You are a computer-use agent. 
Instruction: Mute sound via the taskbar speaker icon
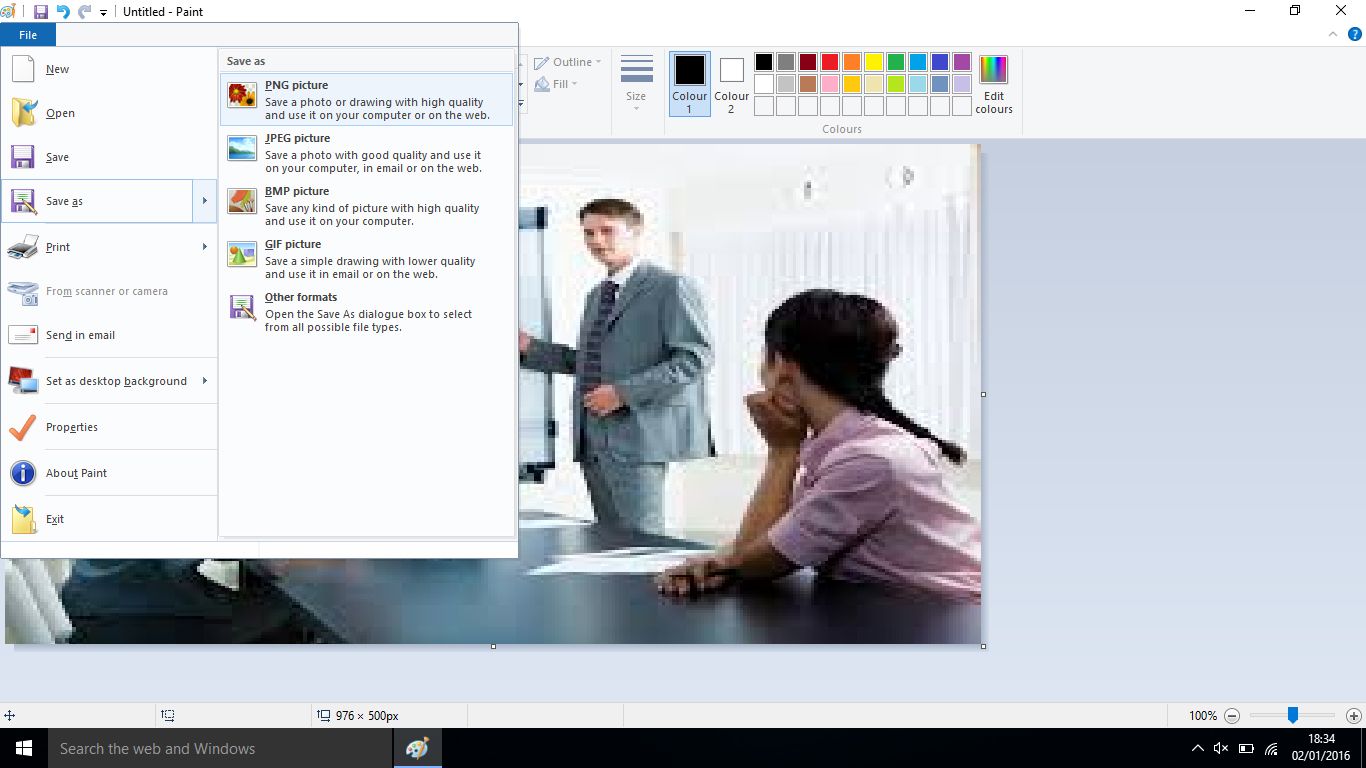click(x=1221, y=747)
